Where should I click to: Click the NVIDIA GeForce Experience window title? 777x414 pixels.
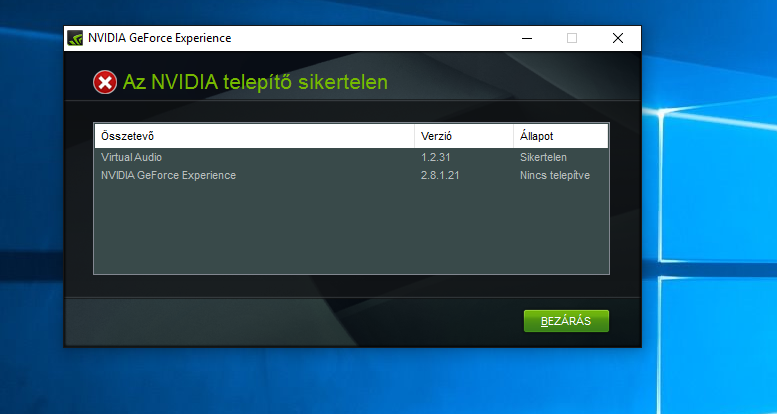pos(160,38)
